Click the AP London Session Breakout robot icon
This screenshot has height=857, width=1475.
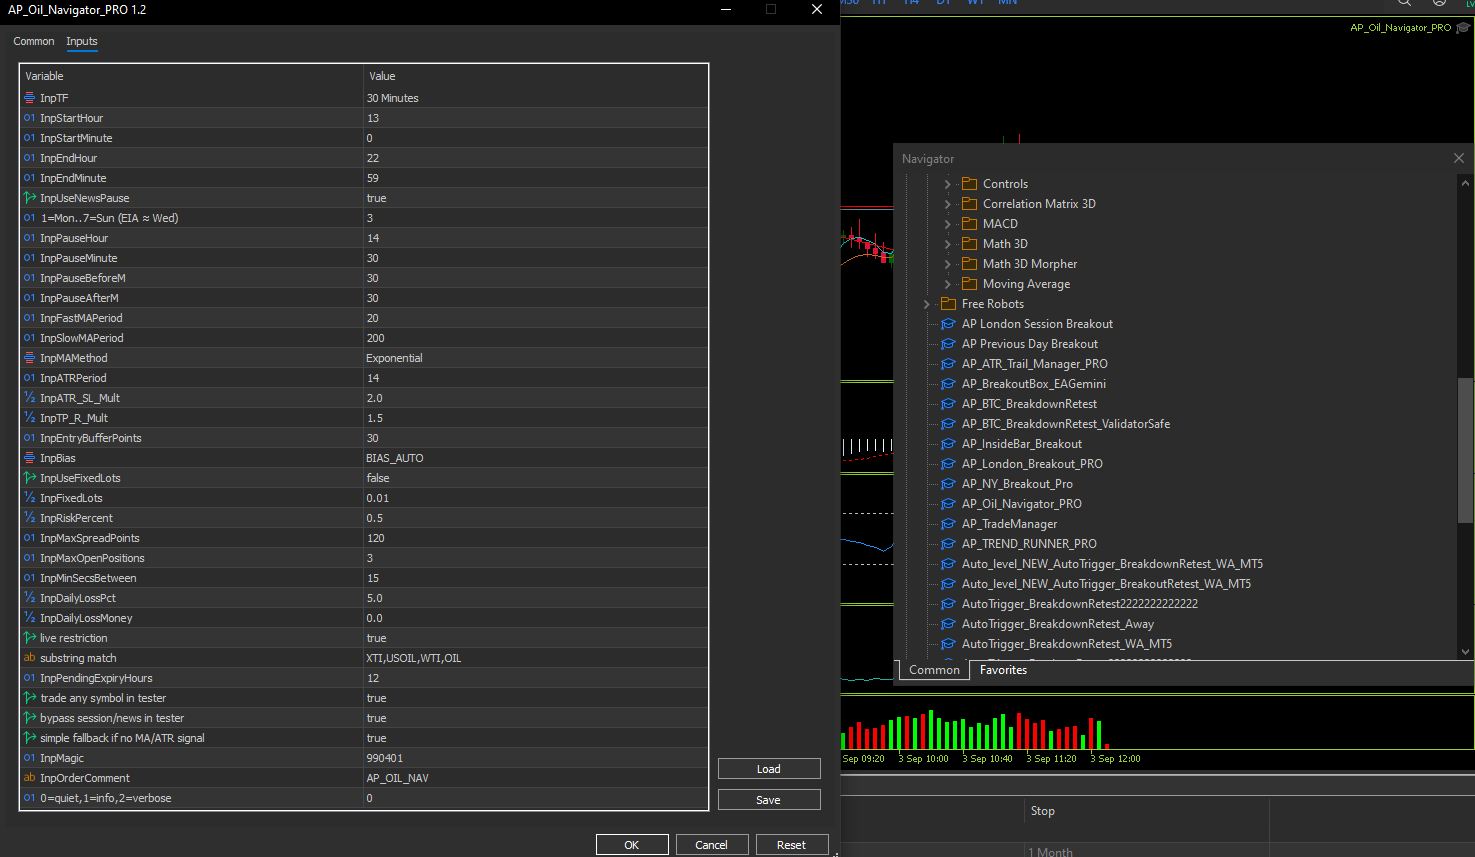[x=948, y=324]
